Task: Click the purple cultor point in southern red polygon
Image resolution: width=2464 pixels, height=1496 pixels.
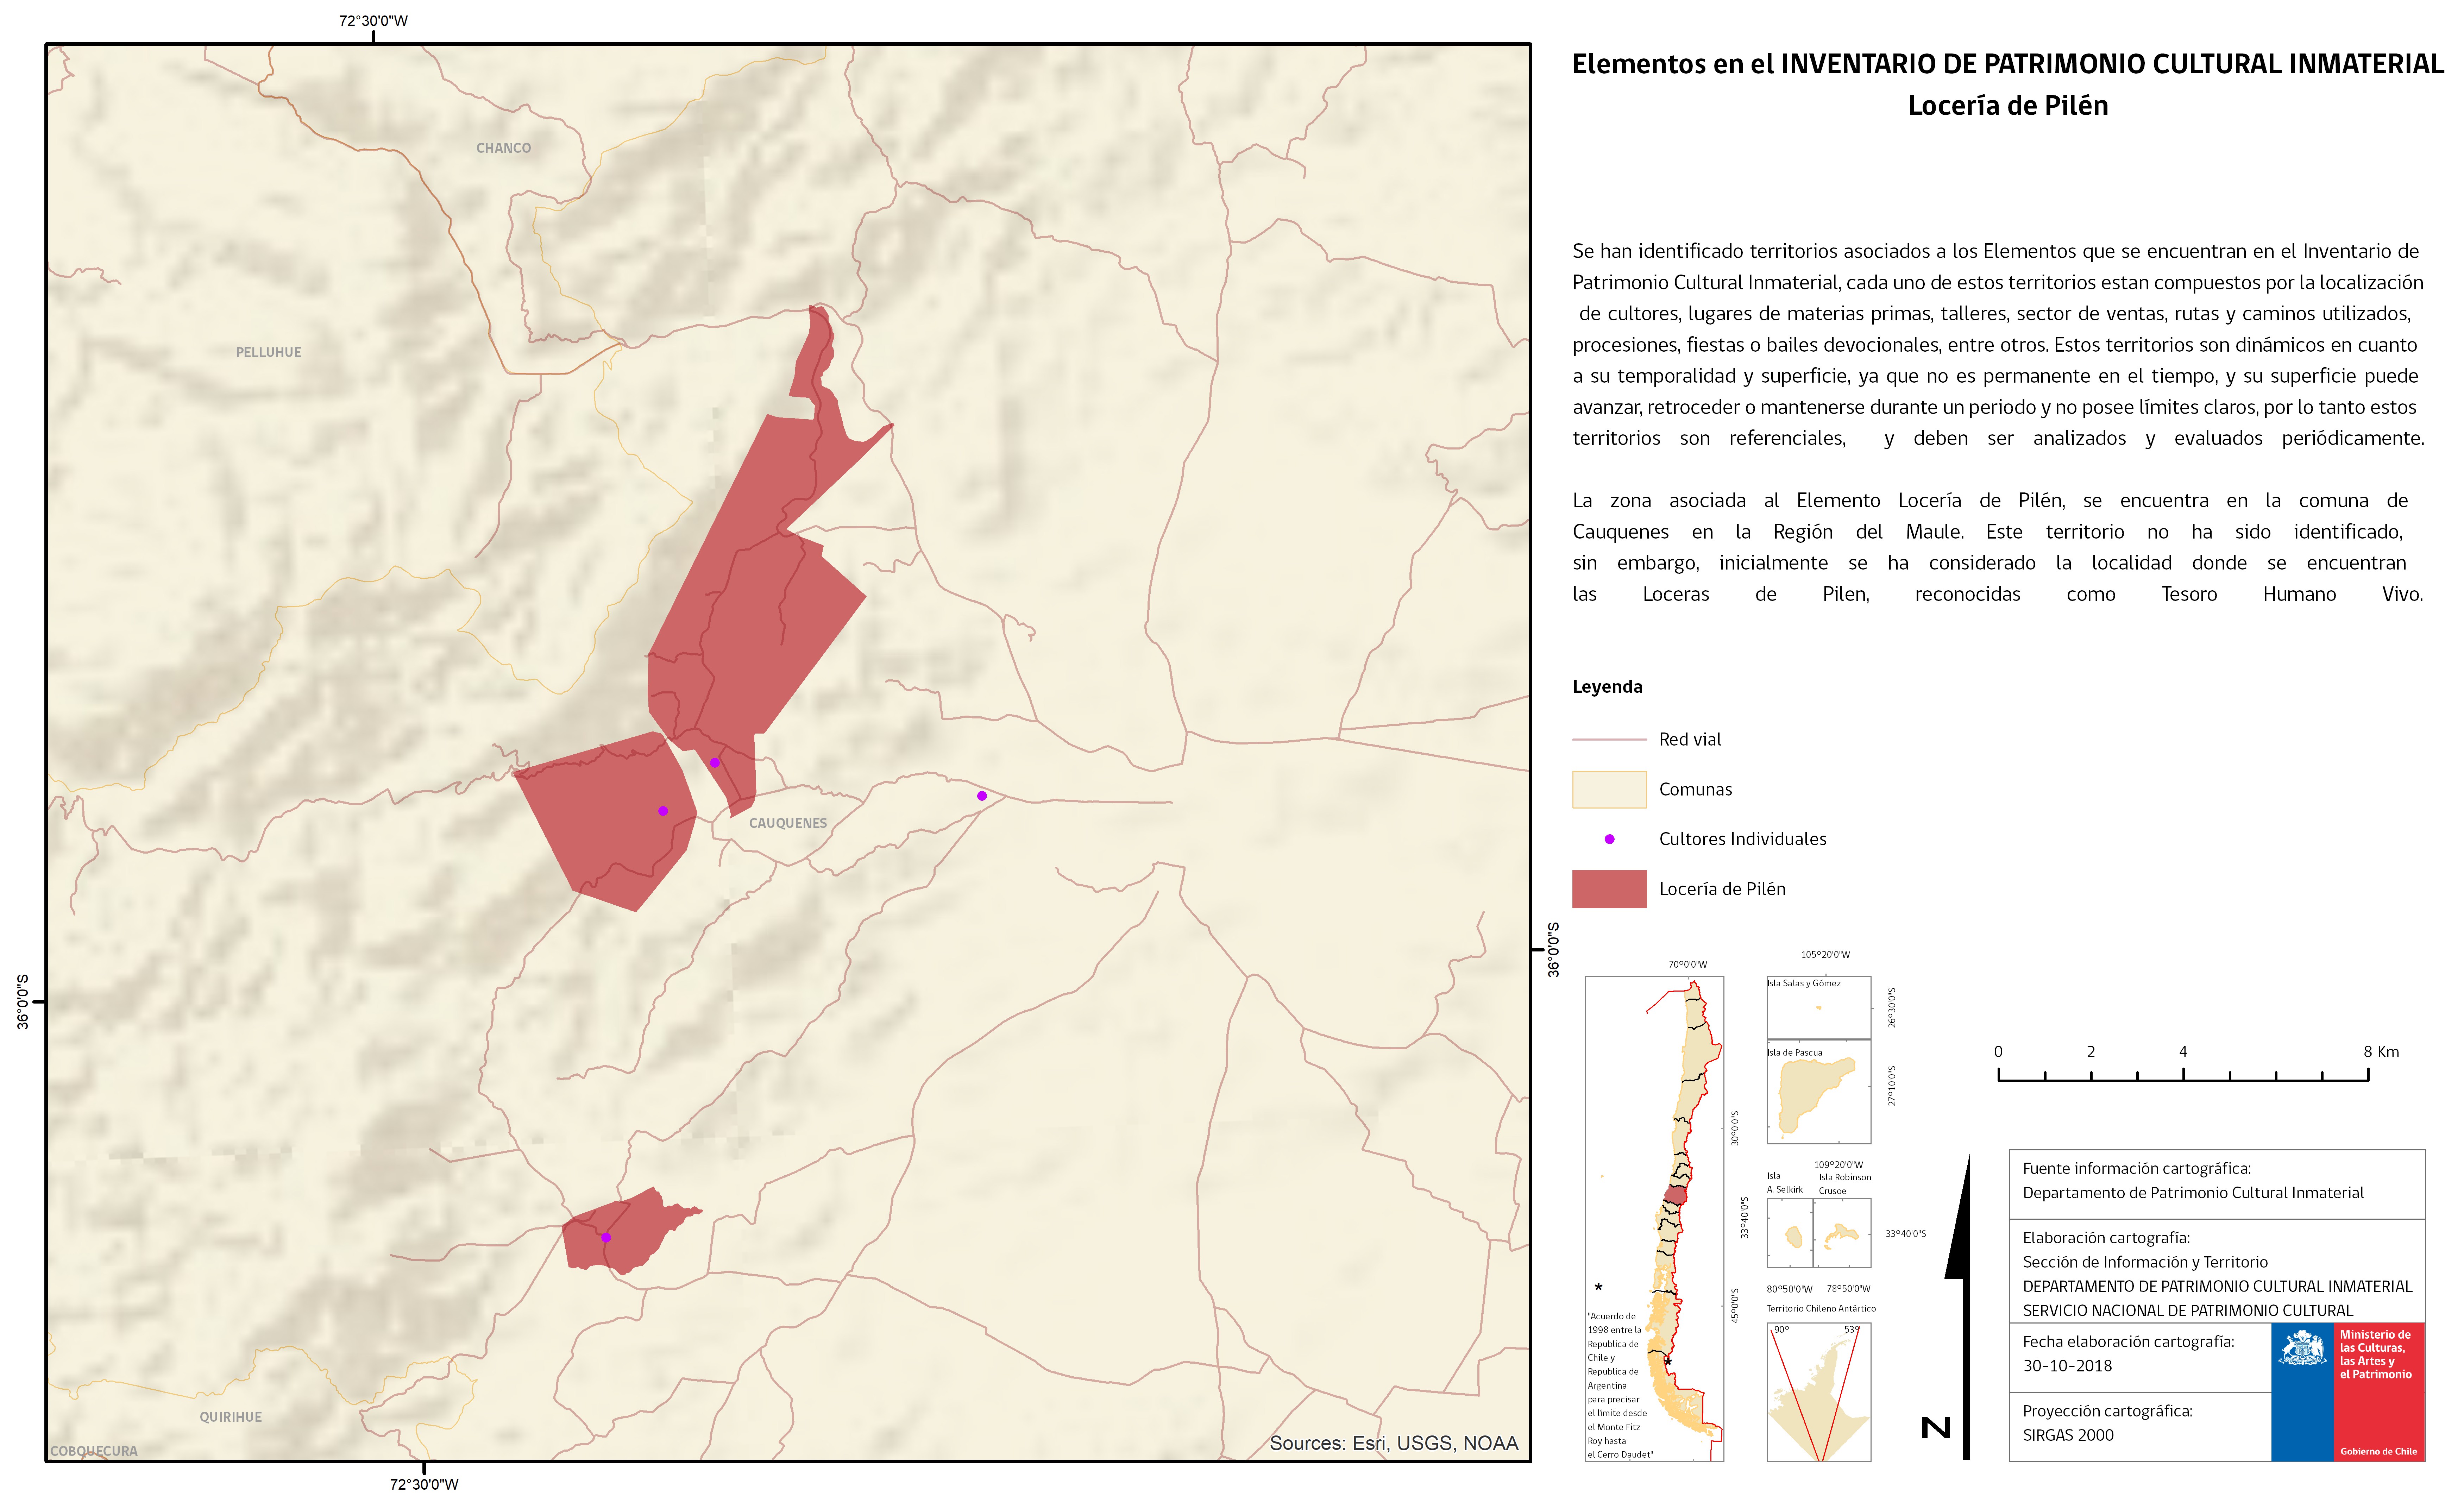Action: [606, 1238]
